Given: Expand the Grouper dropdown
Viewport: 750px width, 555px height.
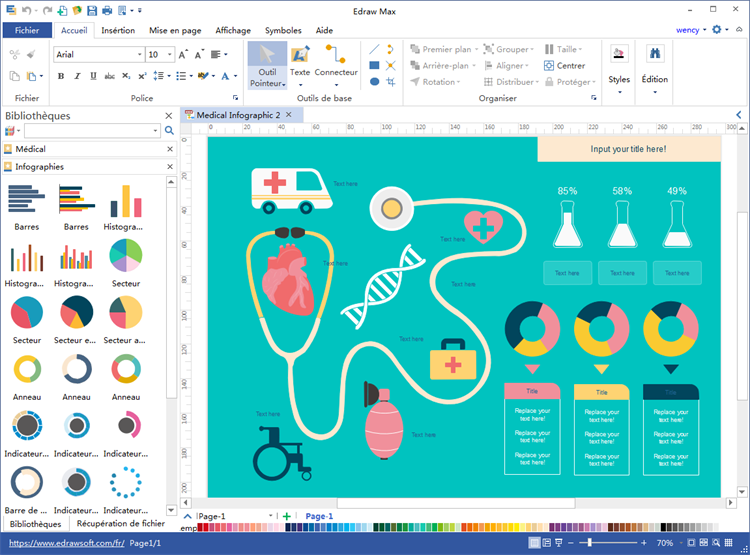Looking at the screenshot, I should point(531,49).
